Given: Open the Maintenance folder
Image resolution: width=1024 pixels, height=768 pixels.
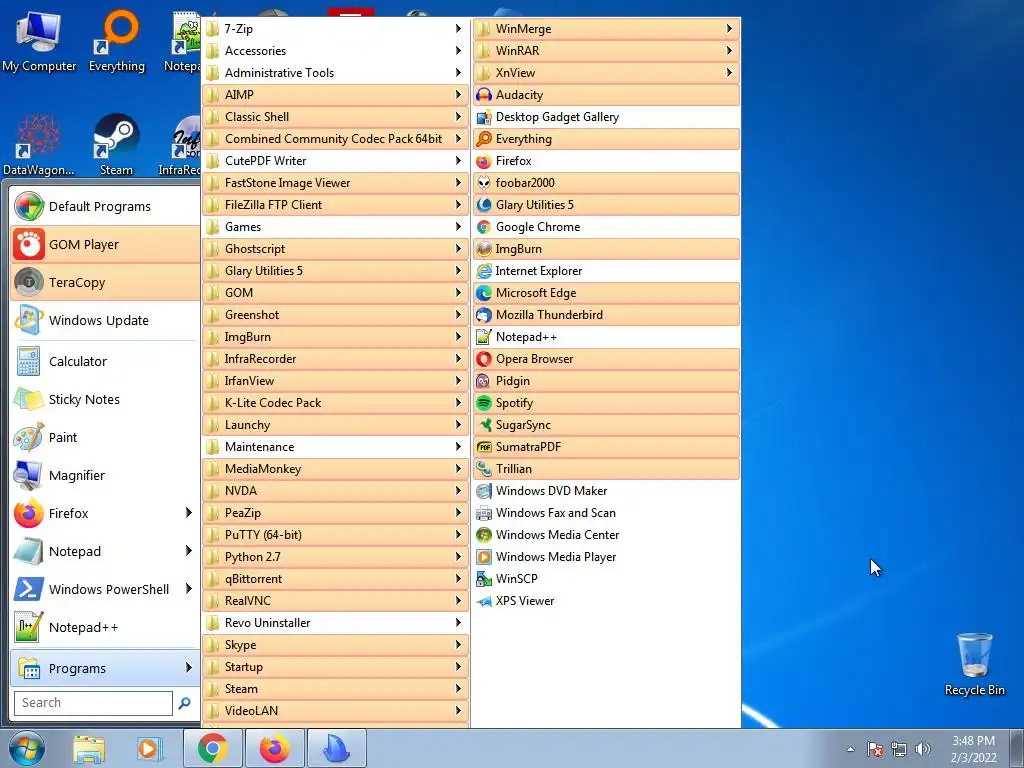Looking at the screenshot, I should click(x=336, y=447).
